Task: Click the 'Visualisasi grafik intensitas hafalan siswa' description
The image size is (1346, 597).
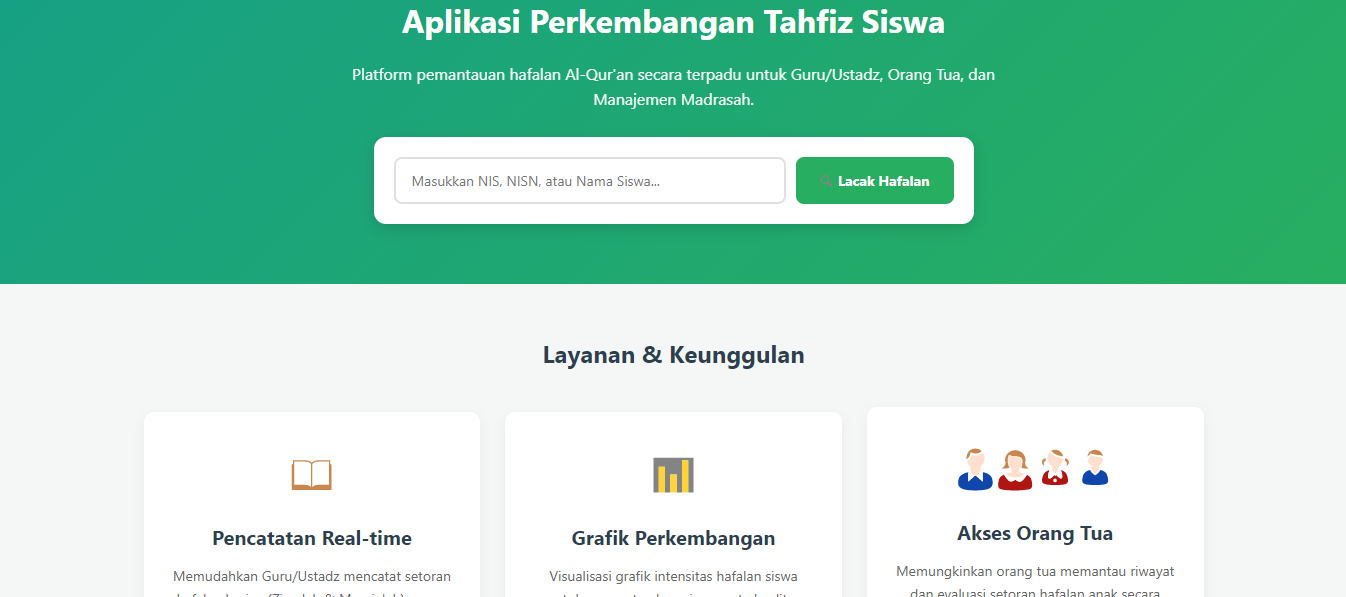Action: (x=673, y=583)
